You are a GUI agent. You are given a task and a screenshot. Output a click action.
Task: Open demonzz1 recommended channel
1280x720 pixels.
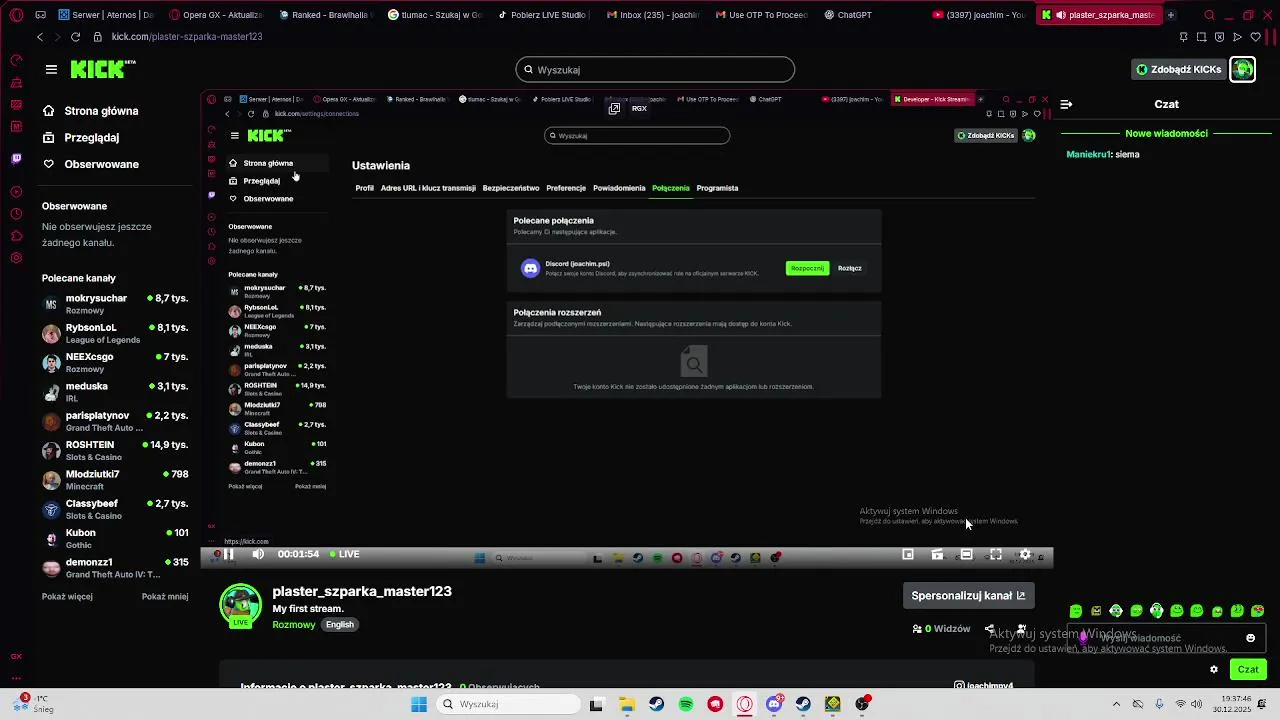point(115,568)
